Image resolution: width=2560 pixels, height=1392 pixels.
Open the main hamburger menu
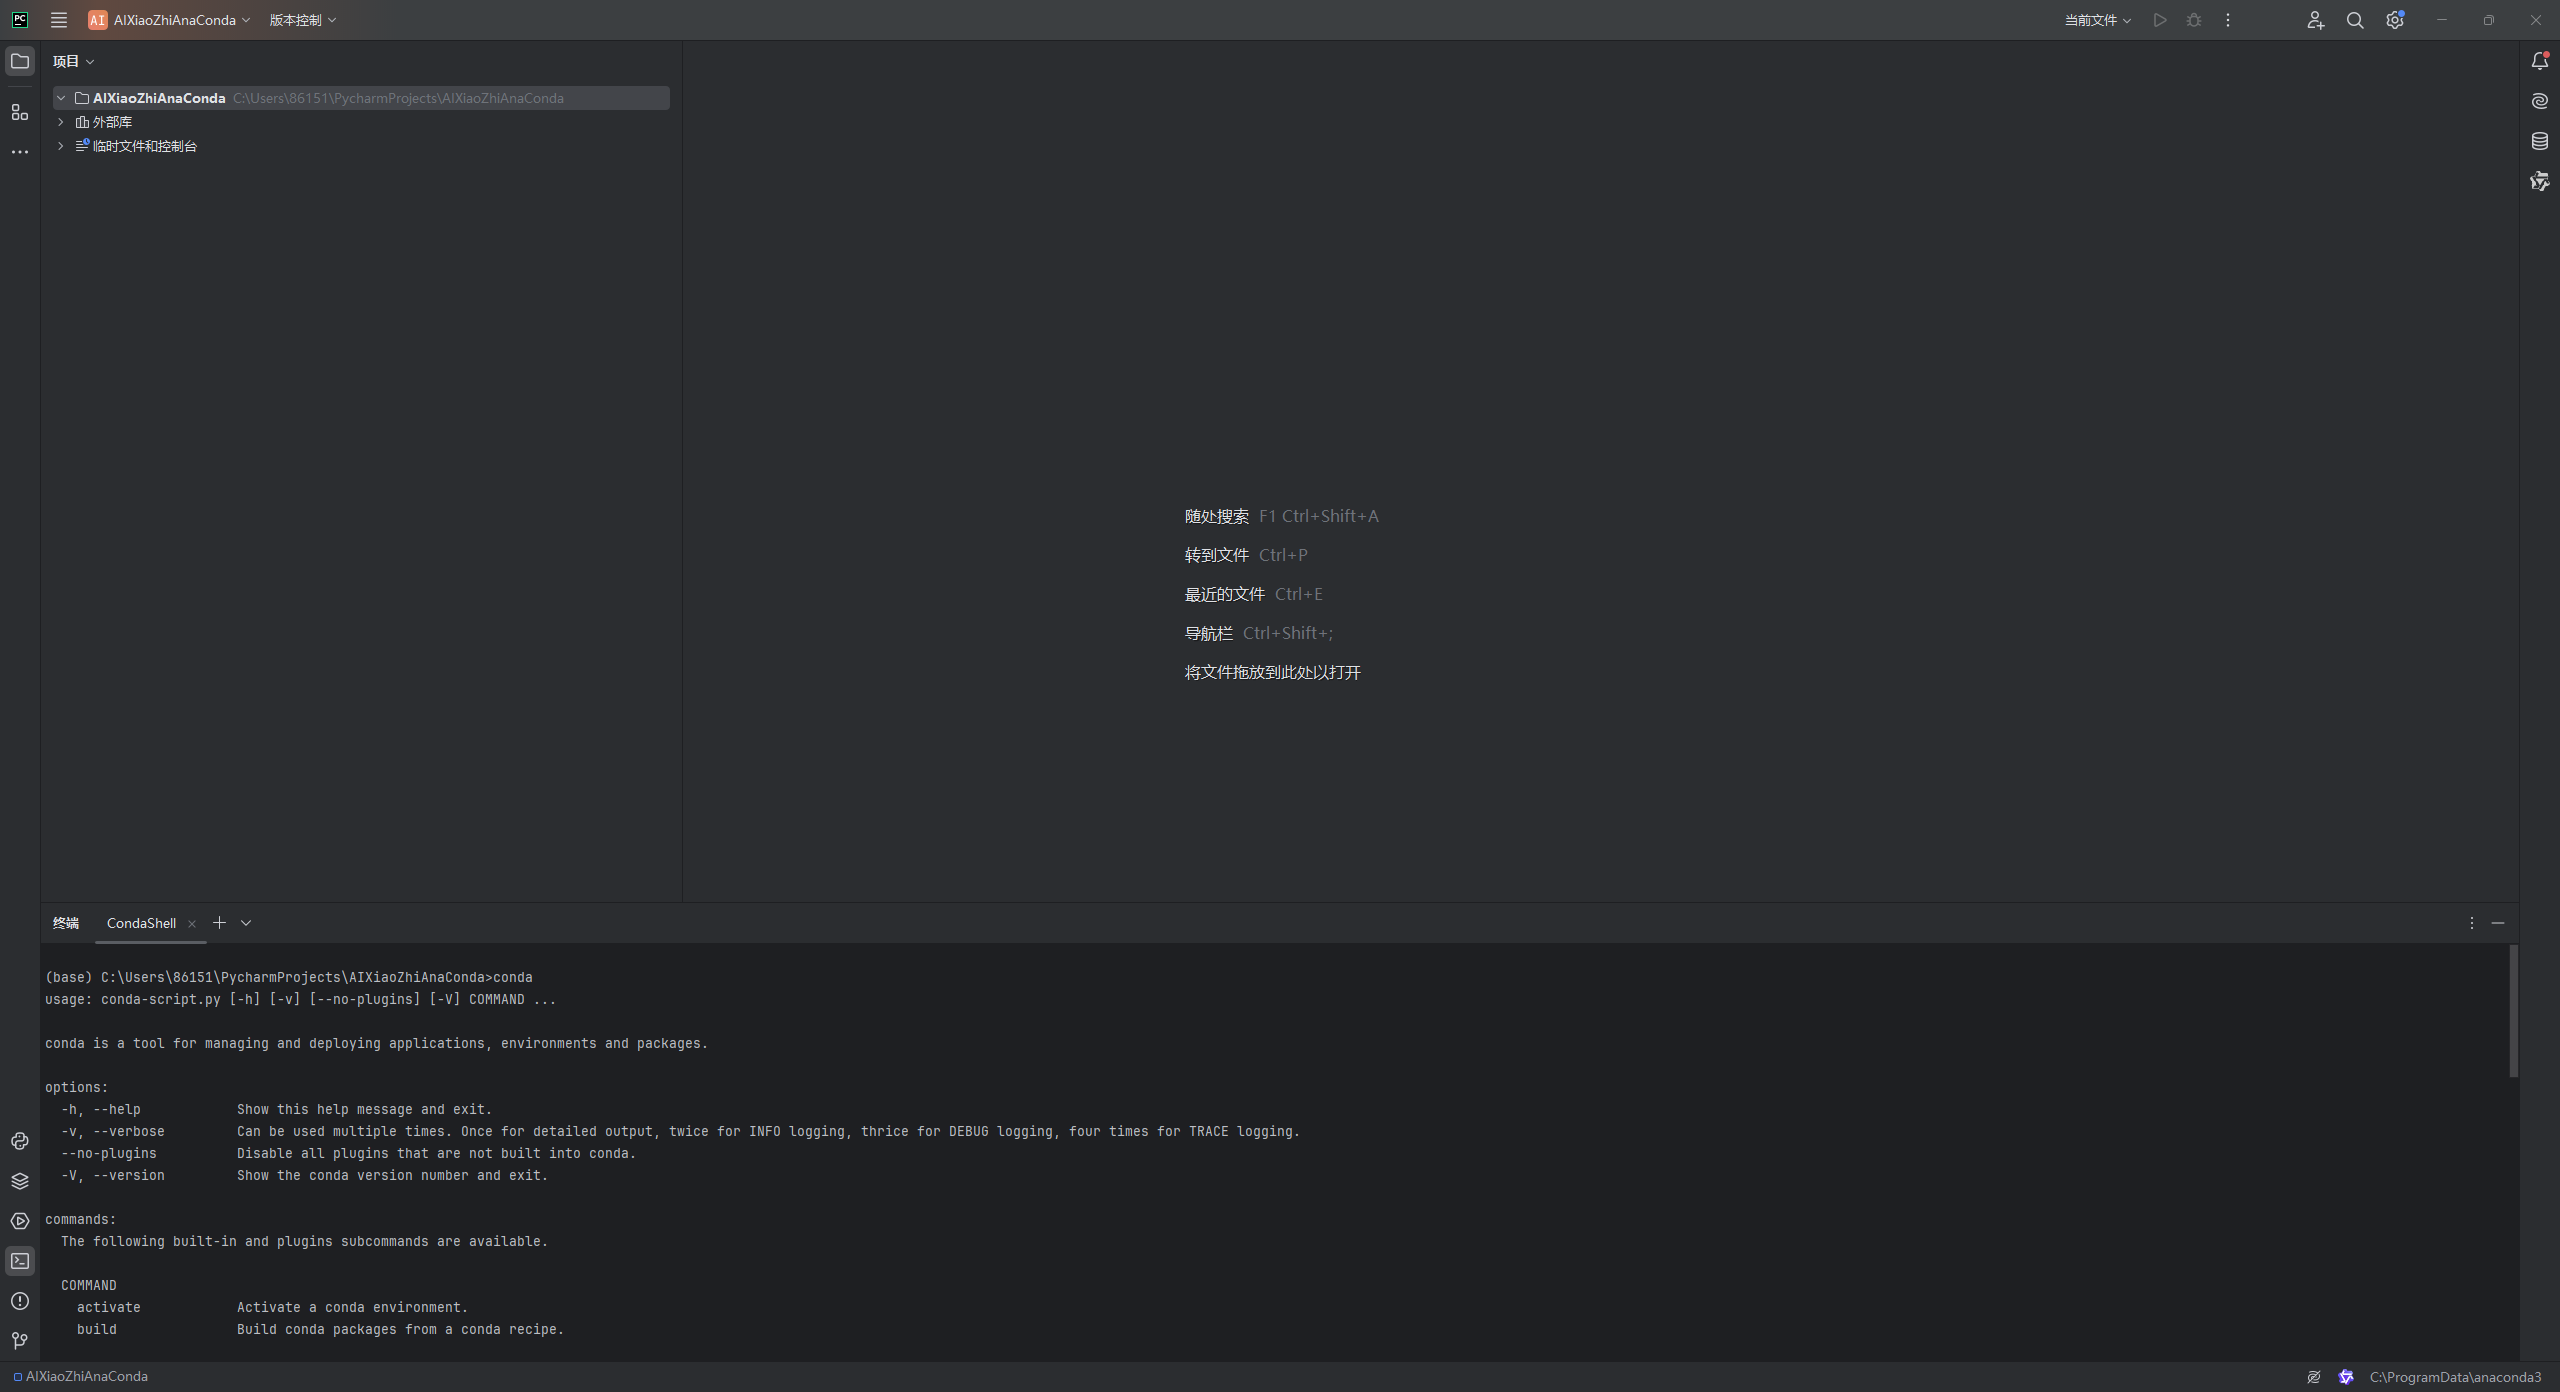(59, 20)
